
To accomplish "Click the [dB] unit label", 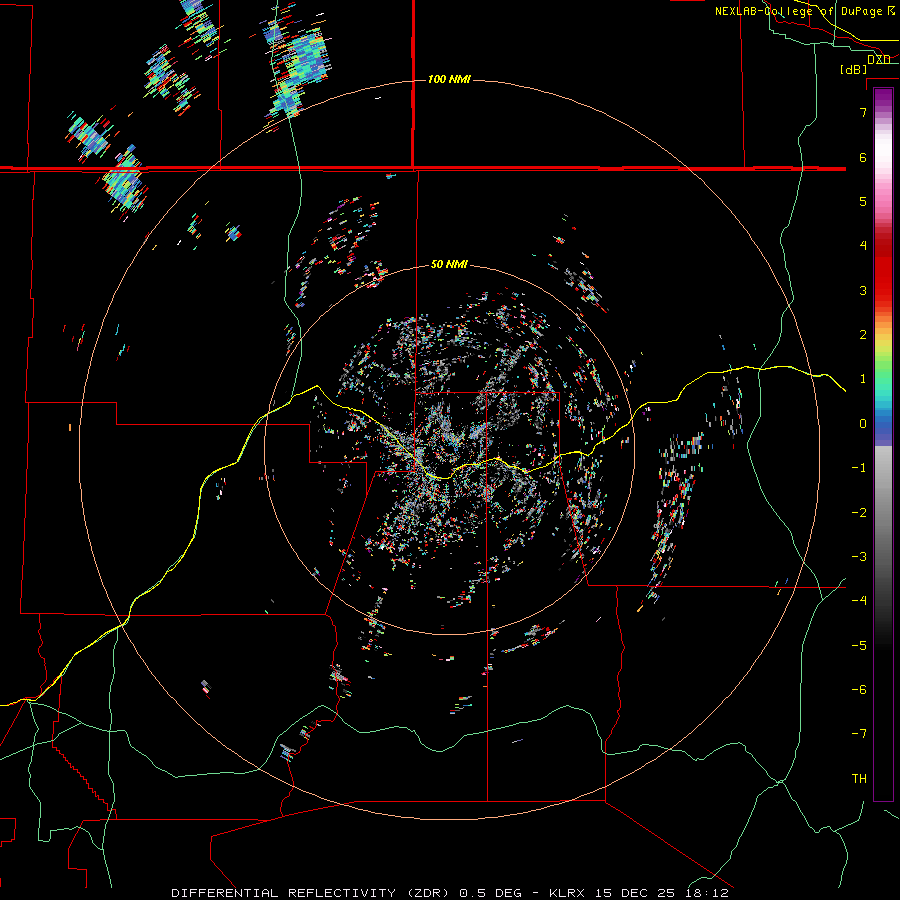I will pos(854,69).
